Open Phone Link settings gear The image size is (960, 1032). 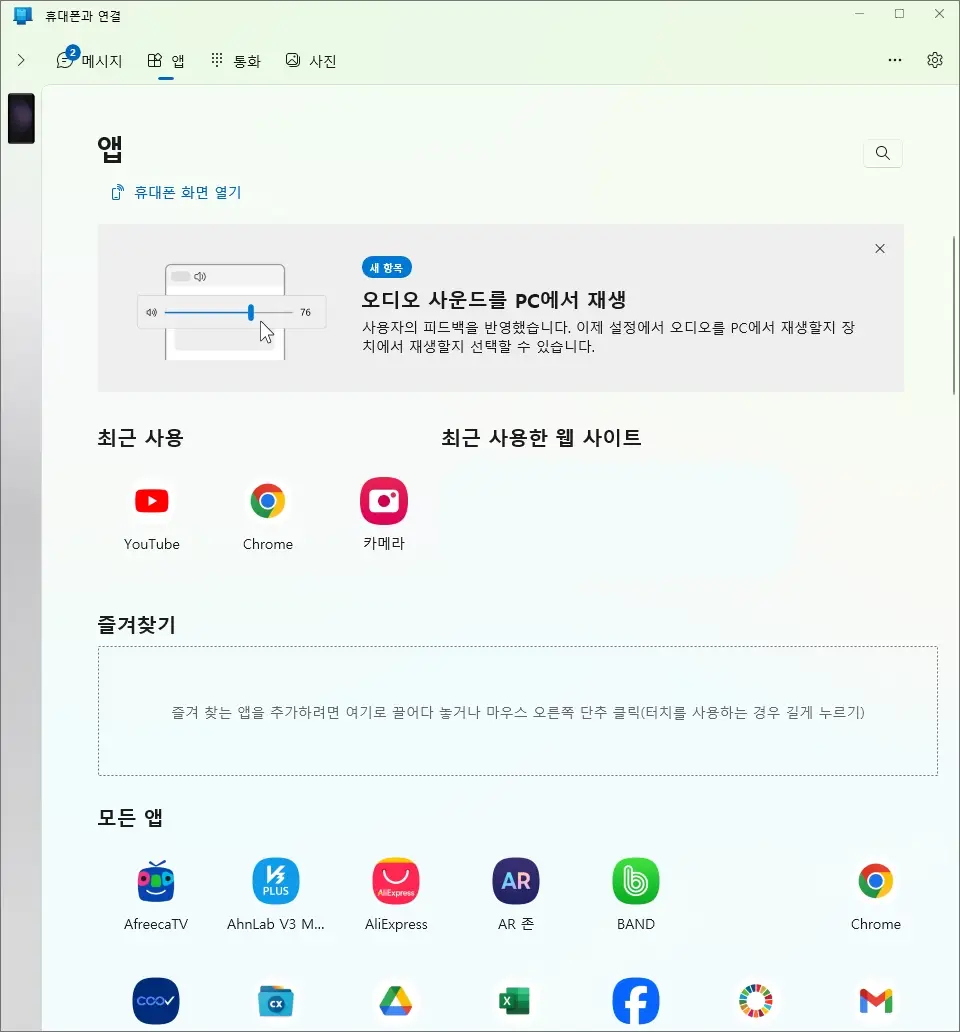click(x=934, y=60)
